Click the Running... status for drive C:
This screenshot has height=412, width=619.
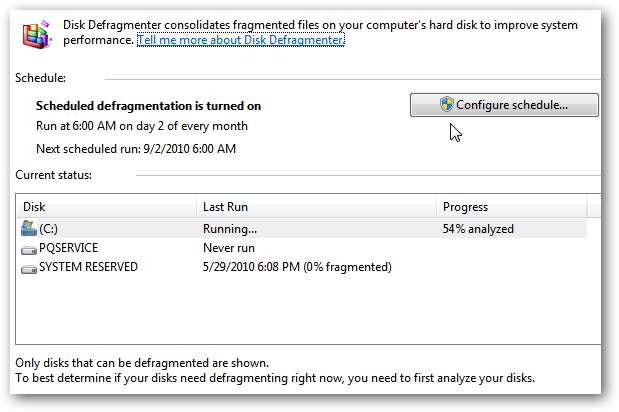[229, 229]
